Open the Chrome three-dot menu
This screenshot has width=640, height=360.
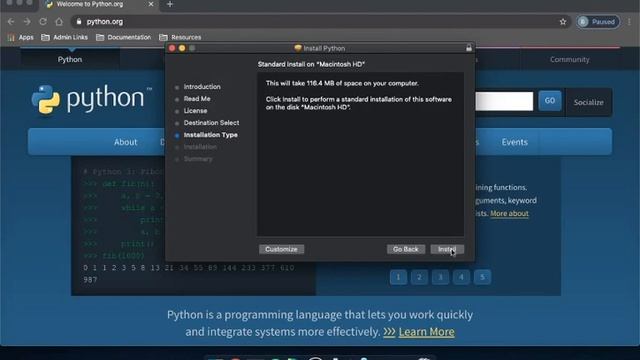629,22
